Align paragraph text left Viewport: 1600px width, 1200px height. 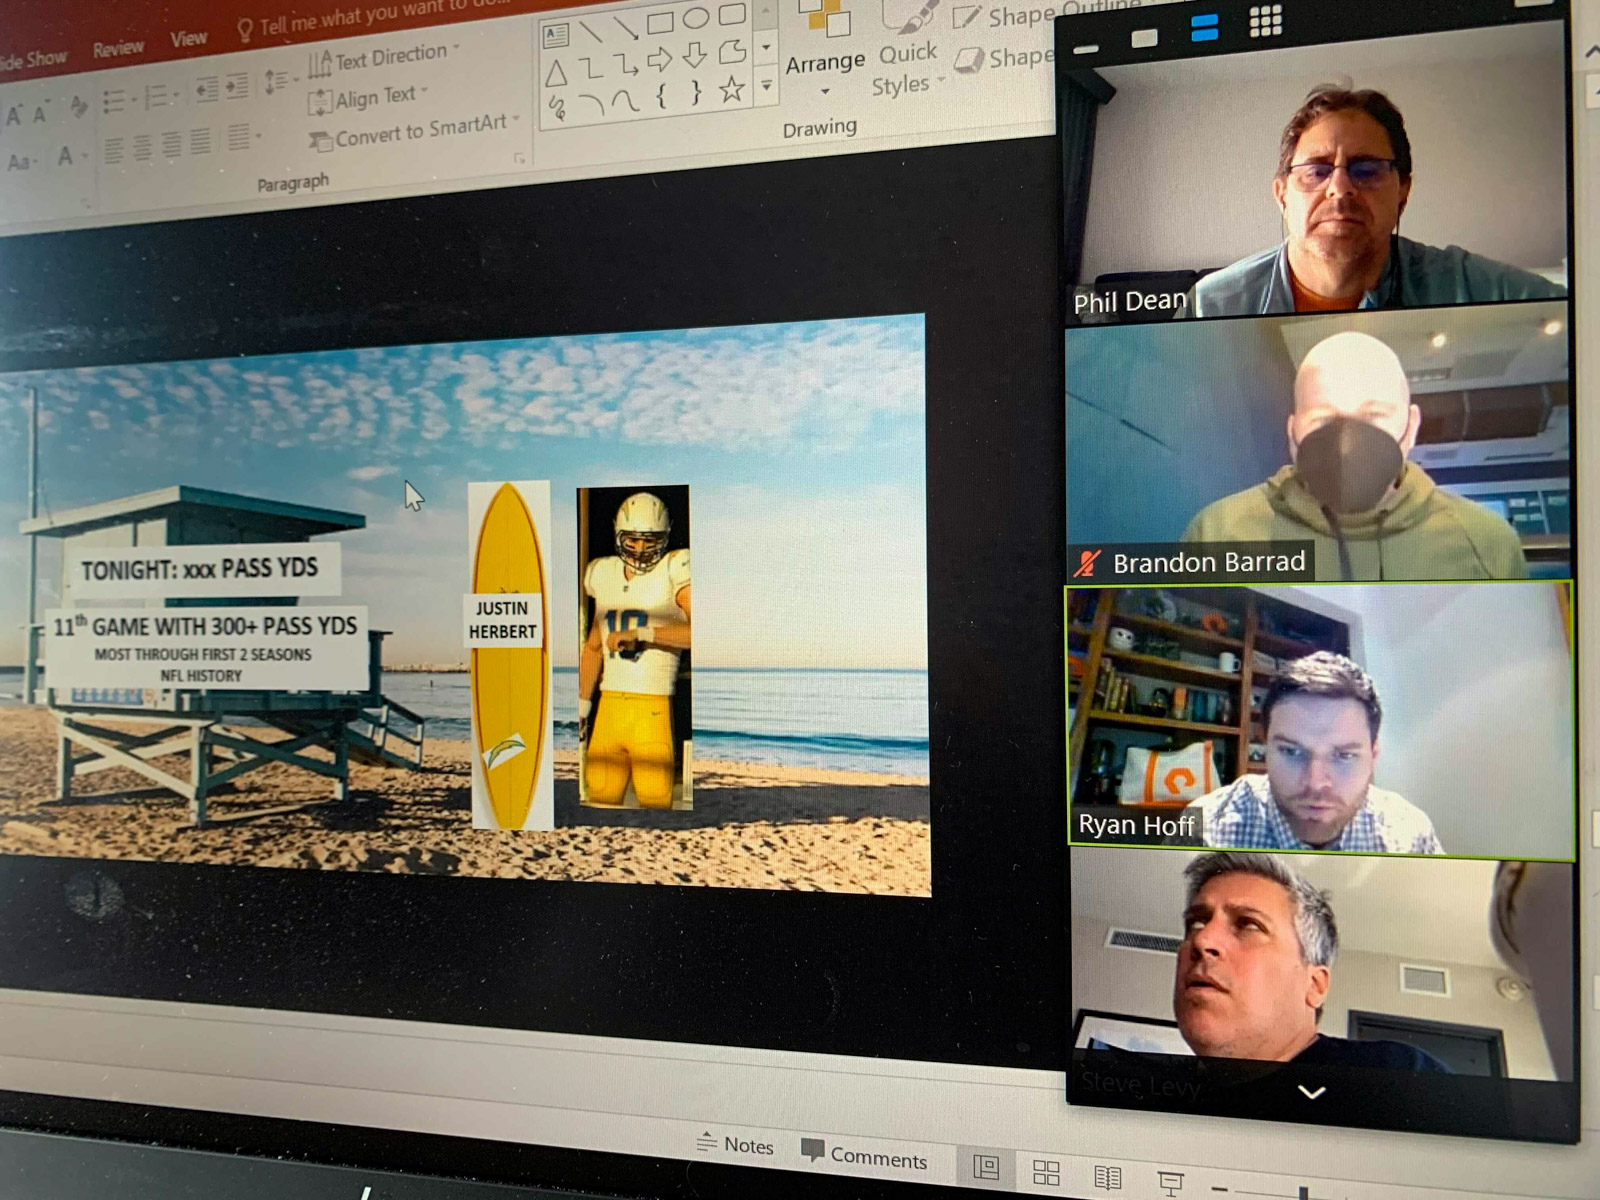point(114,151)
